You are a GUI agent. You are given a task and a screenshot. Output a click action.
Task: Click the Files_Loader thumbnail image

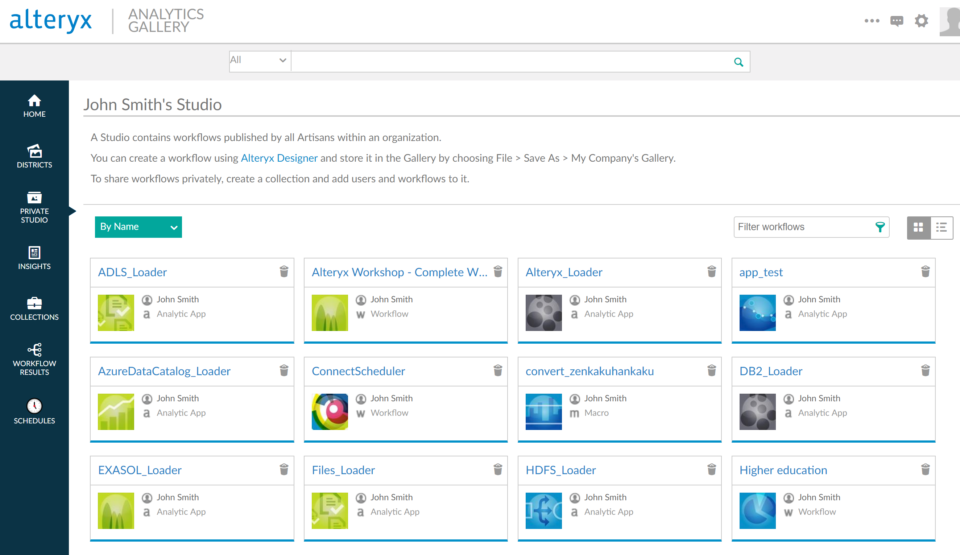[x=329, y=511]
